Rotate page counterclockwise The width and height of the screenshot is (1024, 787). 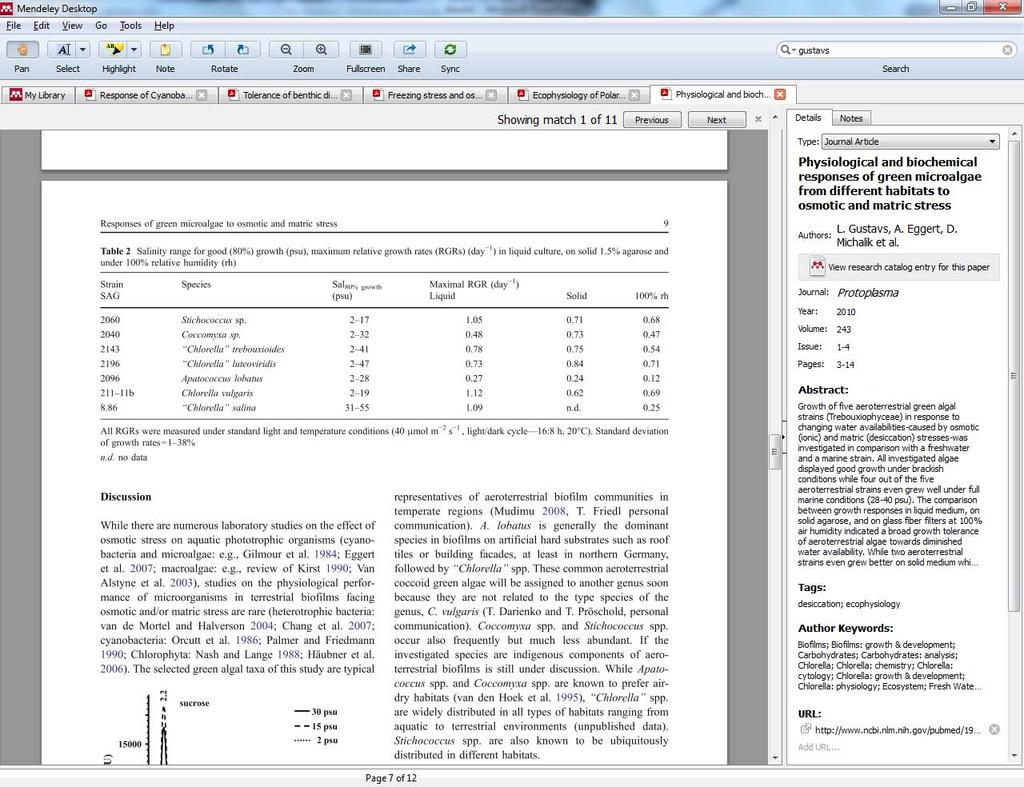tap(208, 50)
